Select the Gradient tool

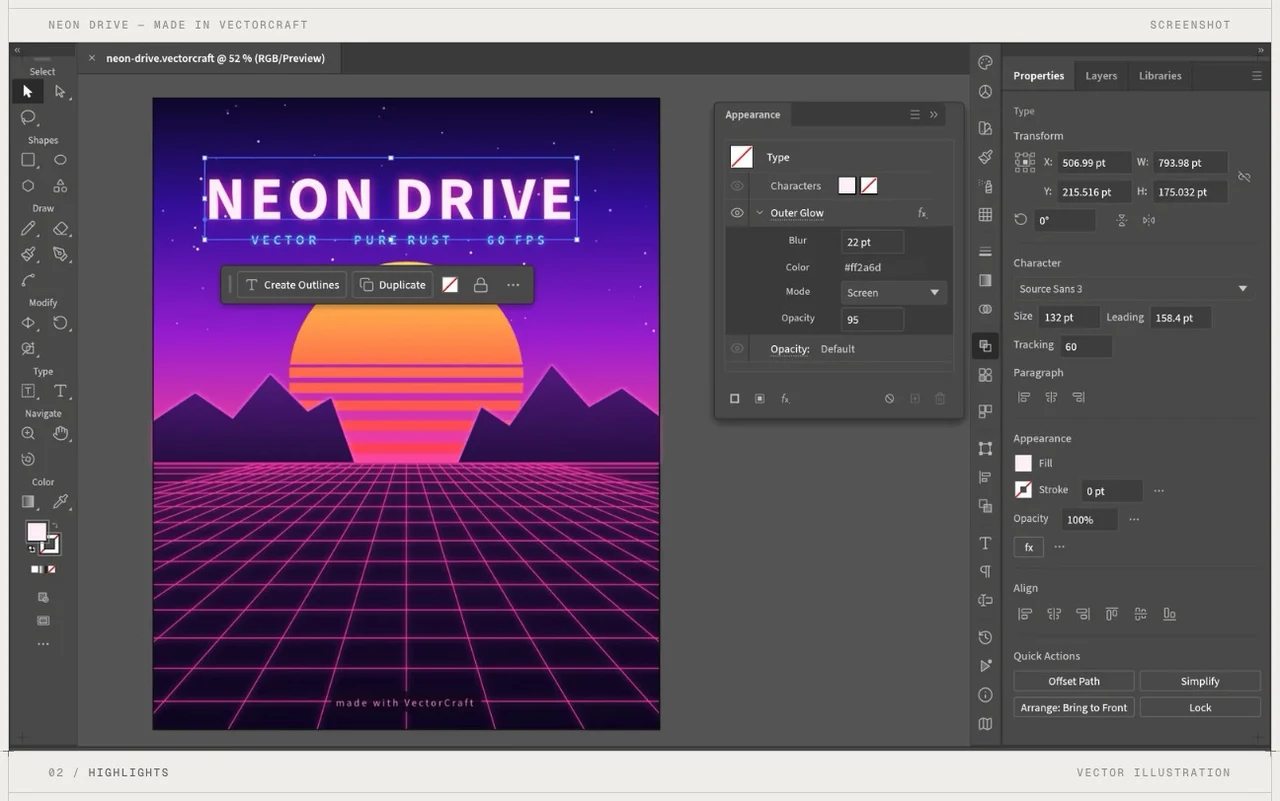[x=28, y=502]
